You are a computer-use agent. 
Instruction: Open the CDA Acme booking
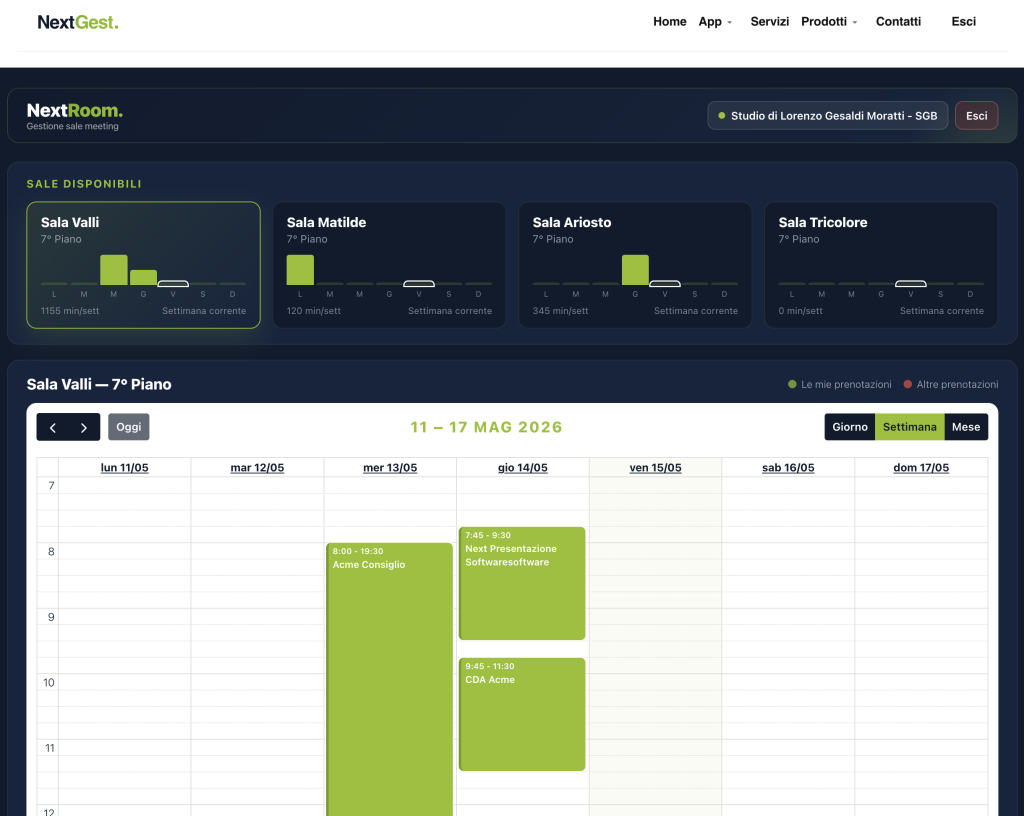pyautogui.click(x=522, y=714)
